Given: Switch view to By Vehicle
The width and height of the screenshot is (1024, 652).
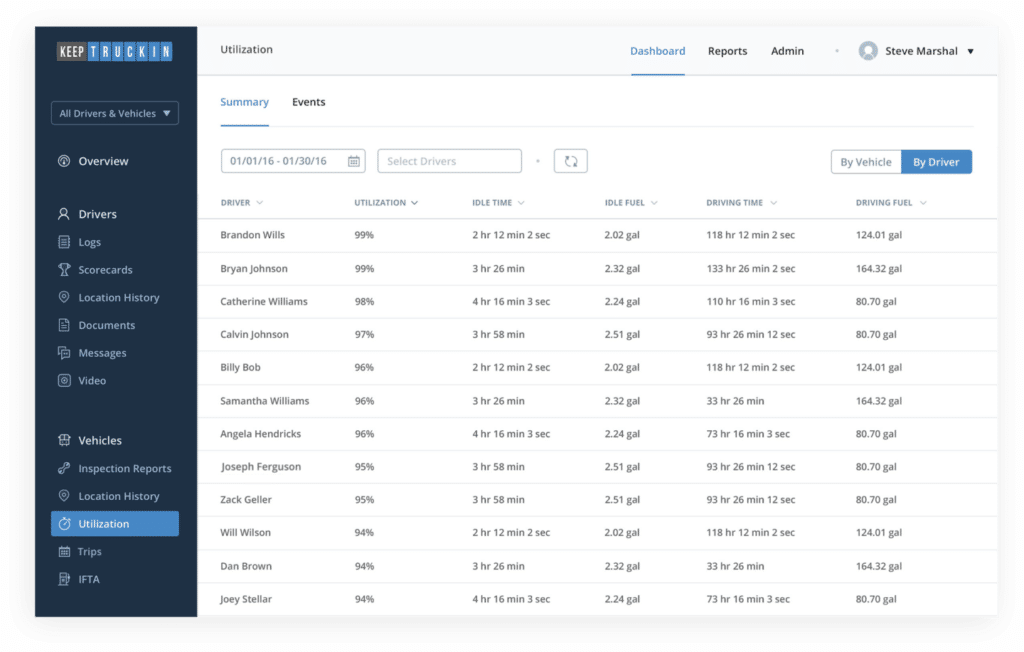Looking at the screenshot, I should click(865, 162).
